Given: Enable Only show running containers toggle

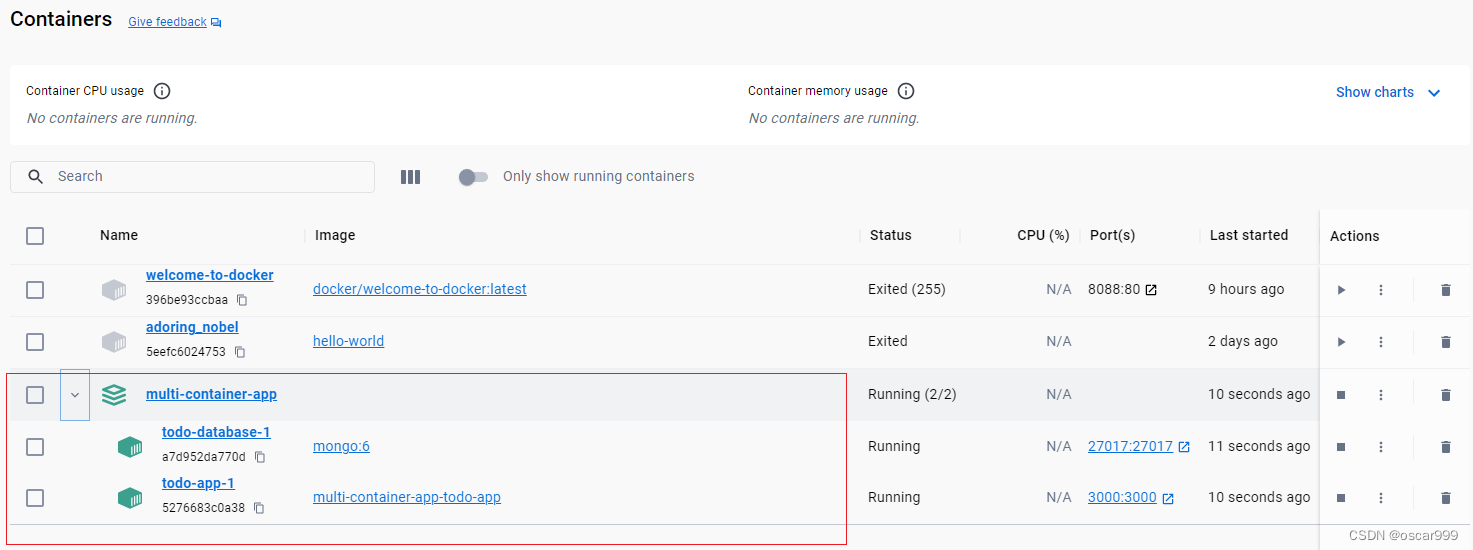Looking at the screenshot, I should coord(473,177).
